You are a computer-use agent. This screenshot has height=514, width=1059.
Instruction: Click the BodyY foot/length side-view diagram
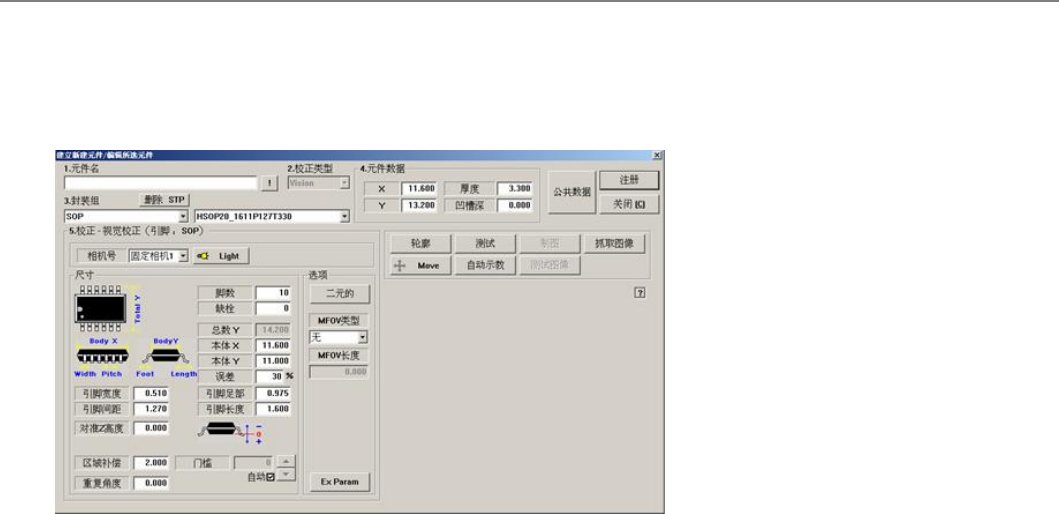click(x=165, y=355)
